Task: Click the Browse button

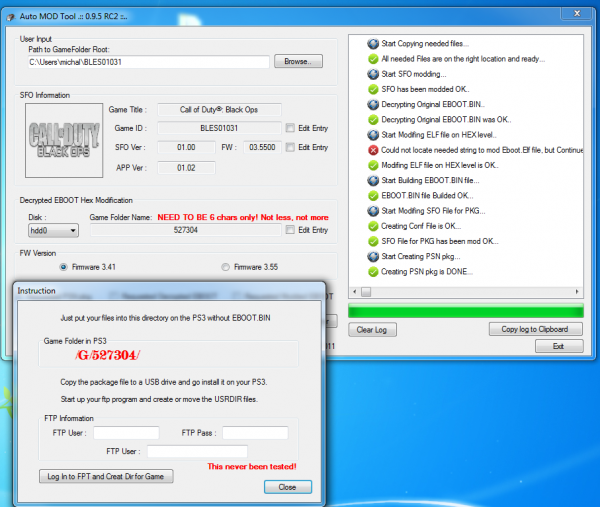Action: coord(298,61)
